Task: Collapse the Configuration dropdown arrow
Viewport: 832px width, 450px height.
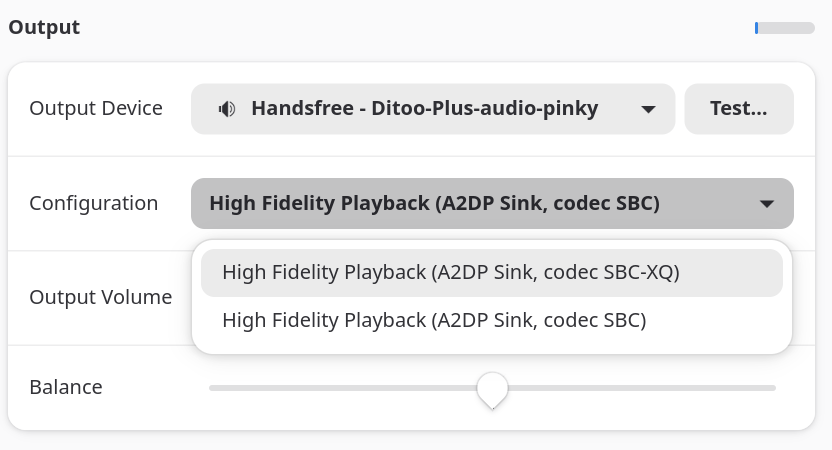Action: point(767,204)
